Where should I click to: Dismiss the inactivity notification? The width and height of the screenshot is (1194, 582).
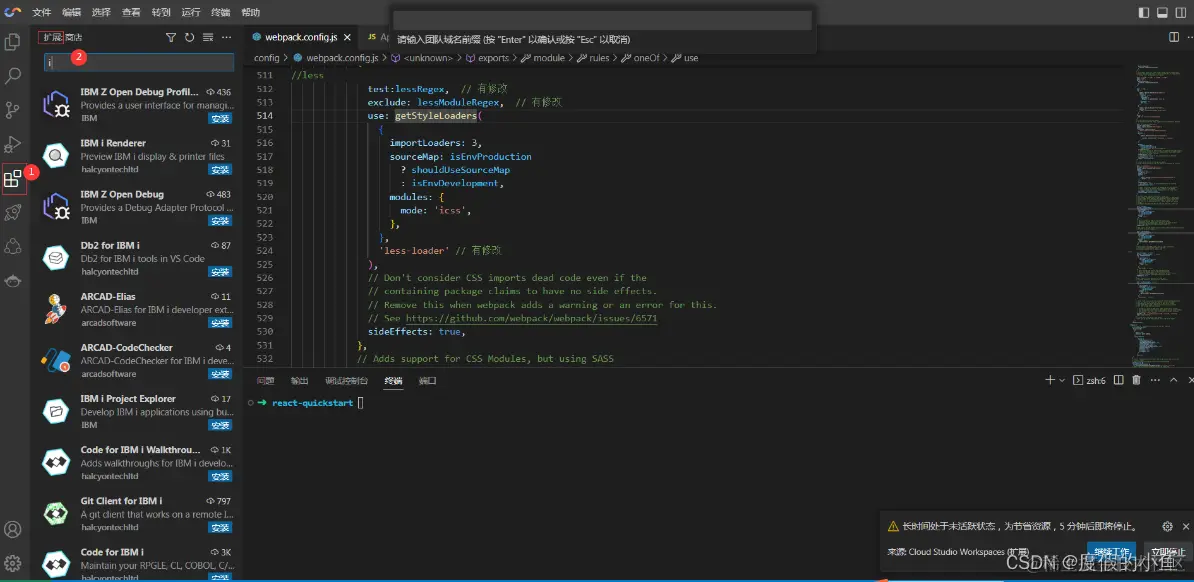click(1186, 526)
